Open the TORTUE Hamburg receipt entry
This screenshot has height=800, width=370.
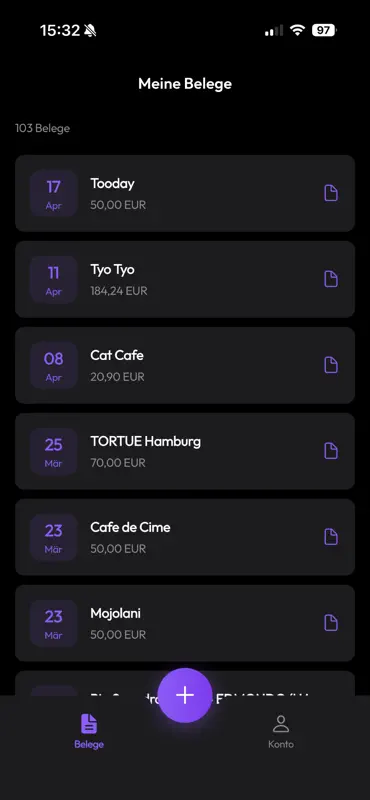[185, 451]
